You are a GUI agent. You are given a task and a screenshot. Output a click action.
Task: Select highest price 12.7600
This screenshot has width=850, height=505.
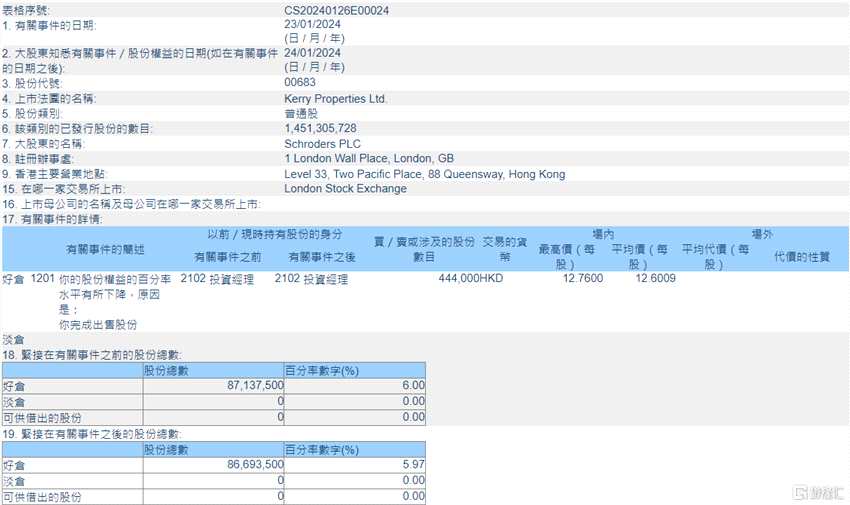coord(583,279)
